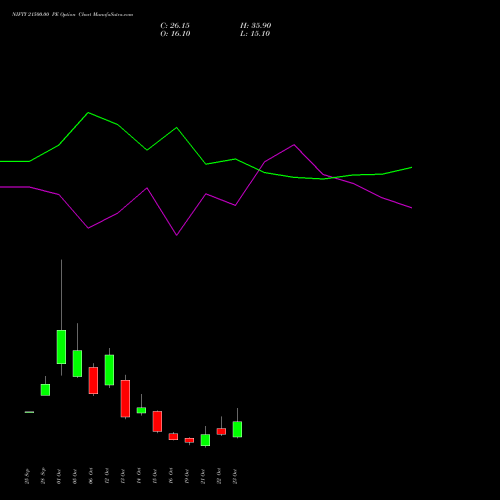The width and height of the screenshot is (500, 500).
Task: Click the last green candle on the right
Action: [237, 429]
